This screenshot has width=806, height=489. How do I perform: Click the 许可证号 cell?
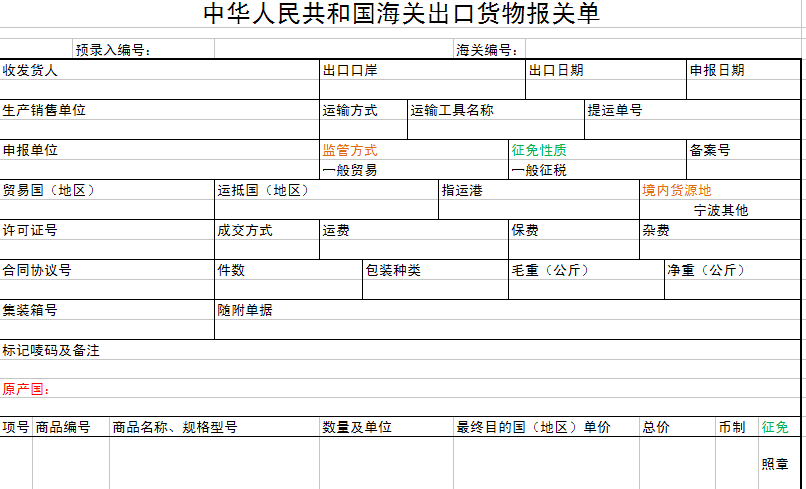pos(107,230)
